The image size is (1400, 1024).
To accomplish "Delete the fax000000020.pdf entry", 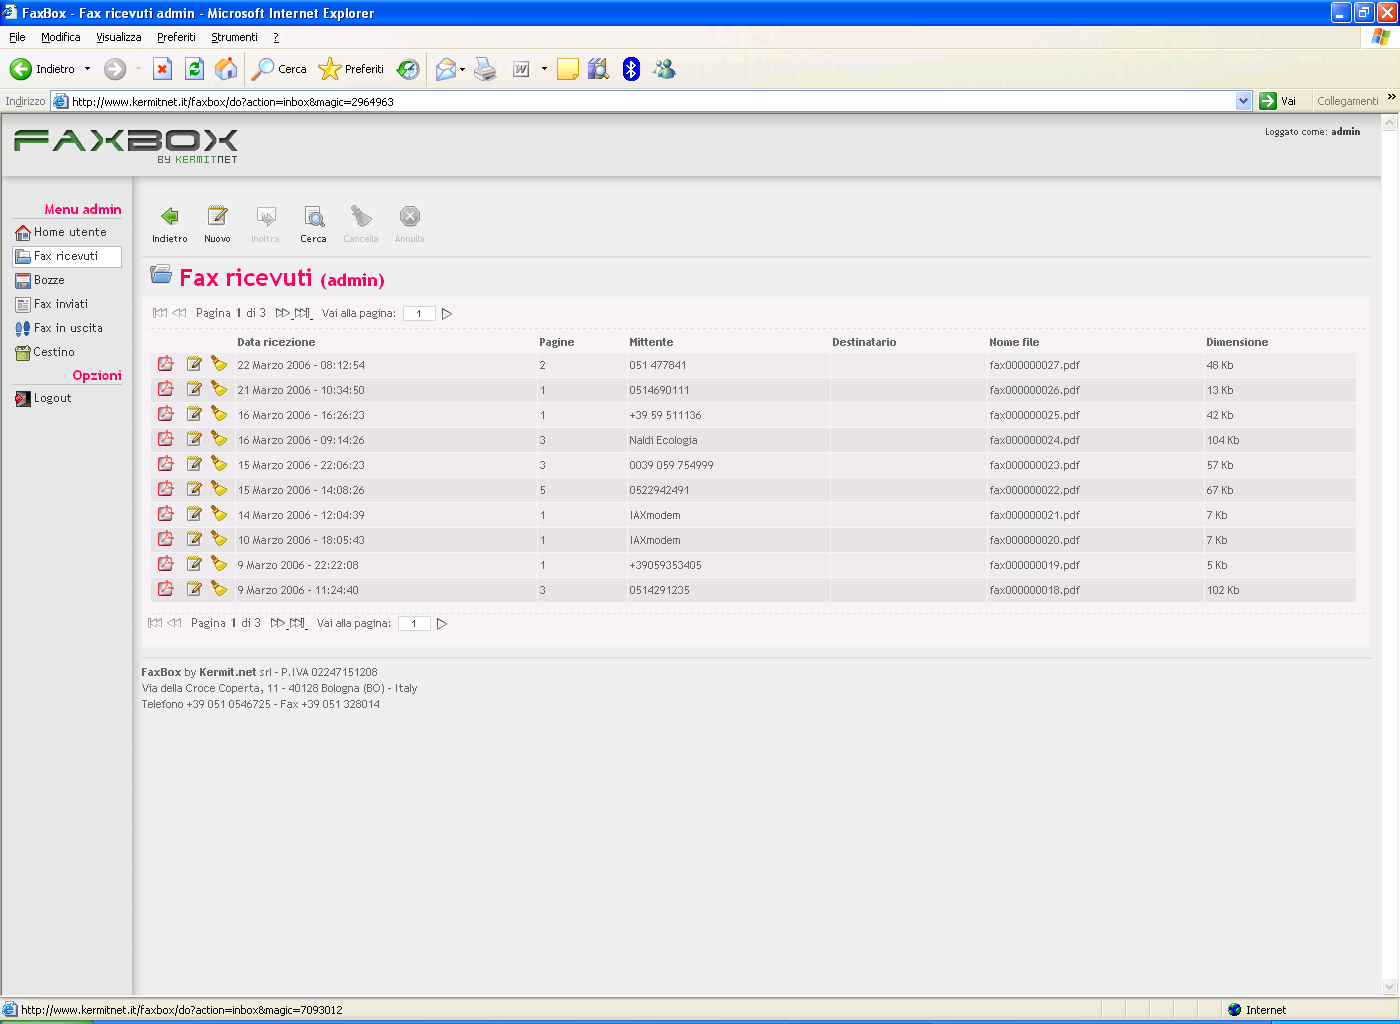I will click(x=219, y=539).
